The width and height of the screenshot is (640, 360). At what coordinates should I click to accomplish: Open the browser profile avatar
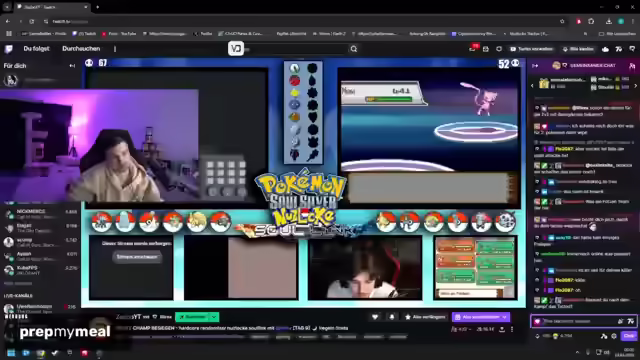pyautogui.click(x=621, y=21)
